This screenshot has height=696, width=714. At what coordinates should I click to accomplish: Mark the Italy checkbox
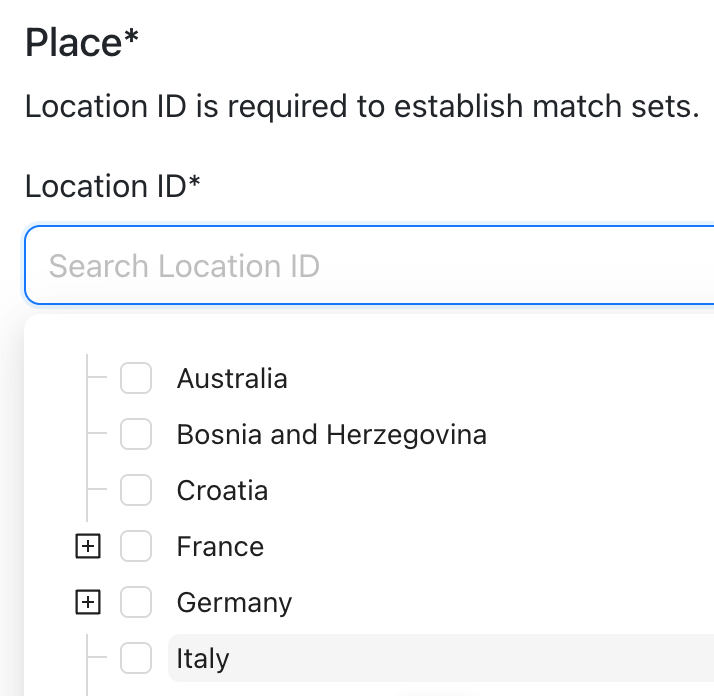pos(136,658)
